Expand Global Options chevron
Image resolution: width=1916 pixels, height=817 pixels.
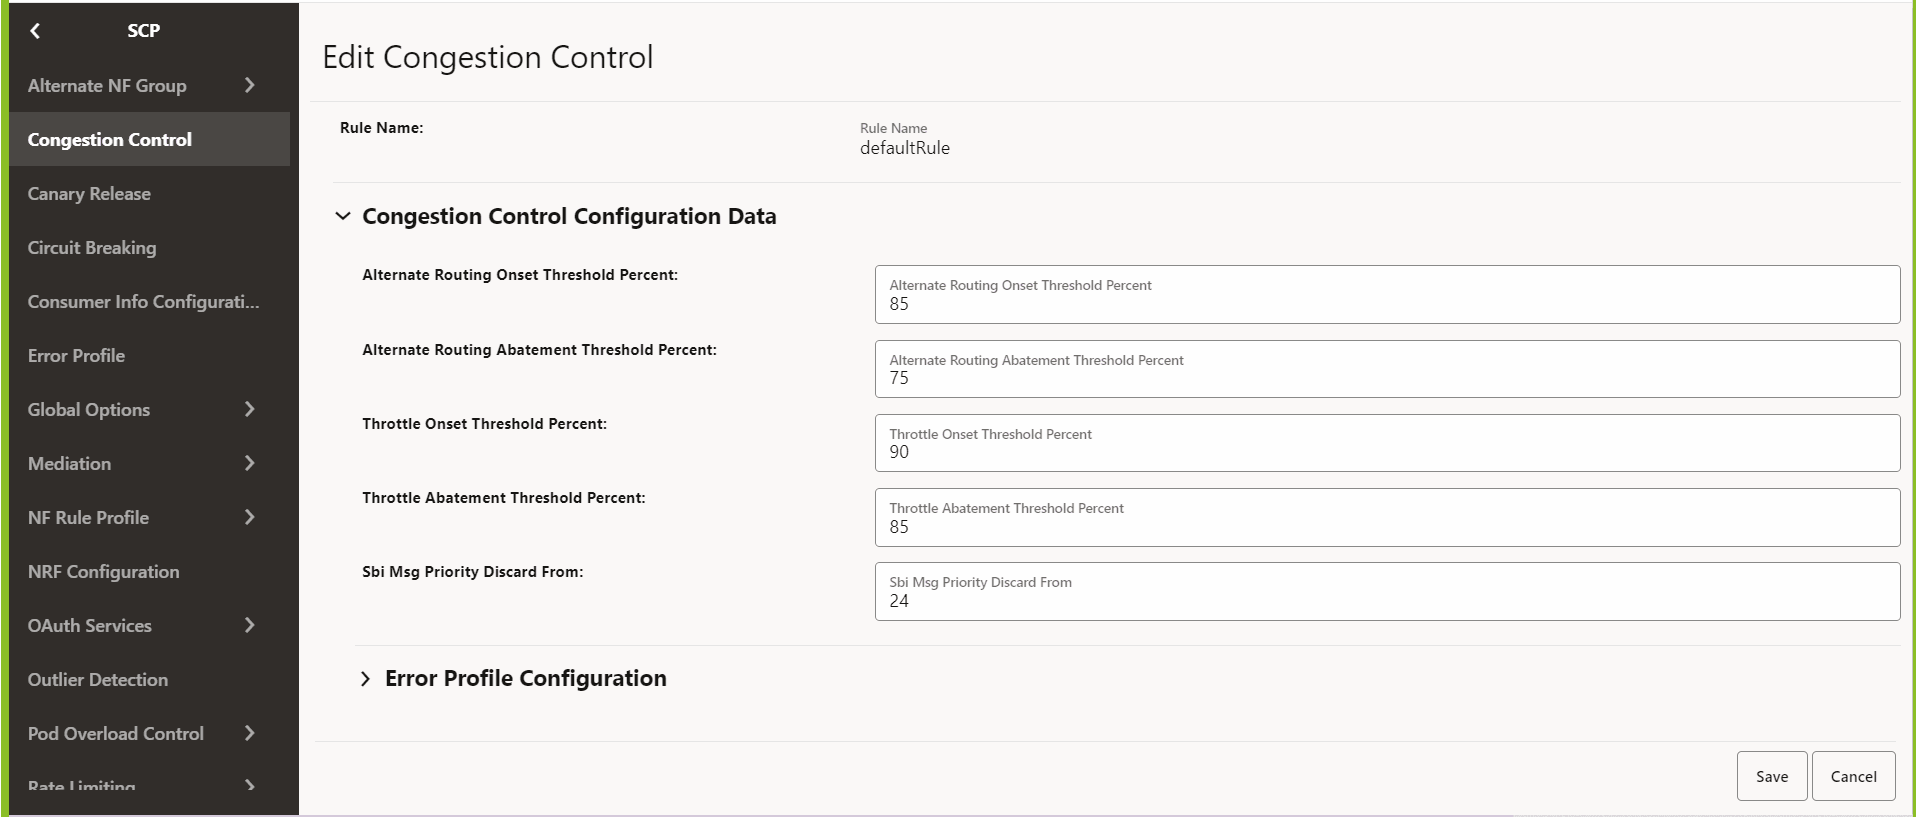pos(249,409)
